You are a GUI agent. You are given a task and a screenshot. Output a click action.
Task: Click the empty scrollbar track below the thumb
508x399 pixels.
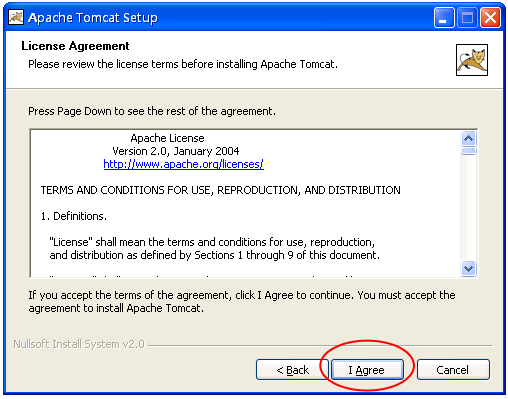(x=469, y=208)
